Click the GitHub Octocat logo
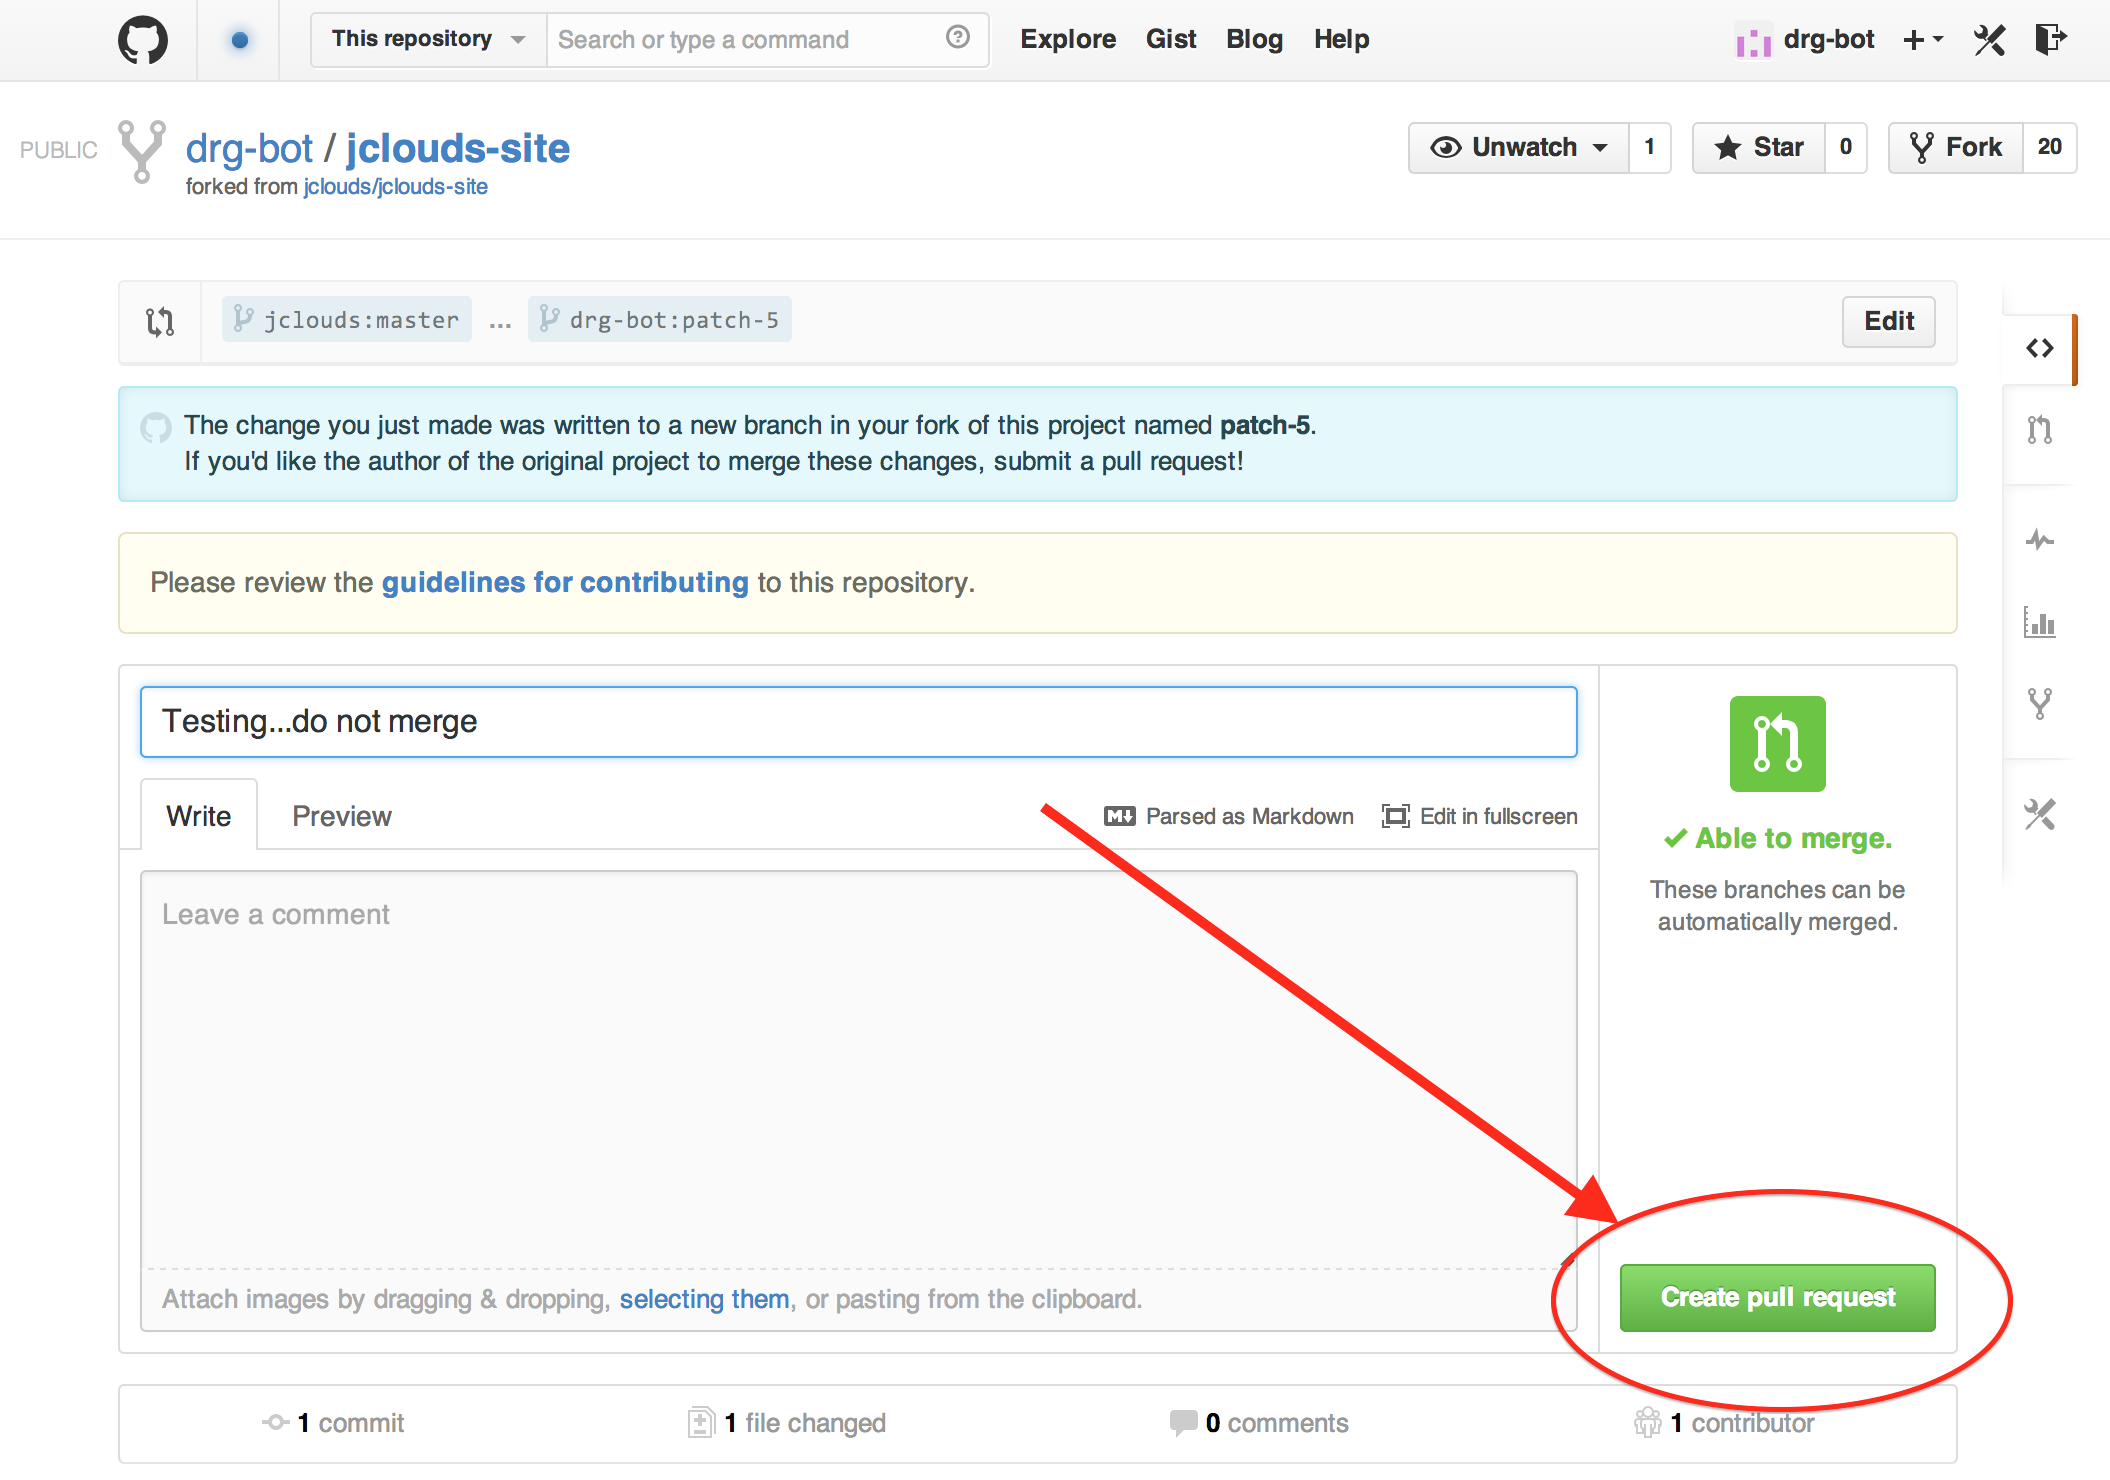 (x=143, y=41)
